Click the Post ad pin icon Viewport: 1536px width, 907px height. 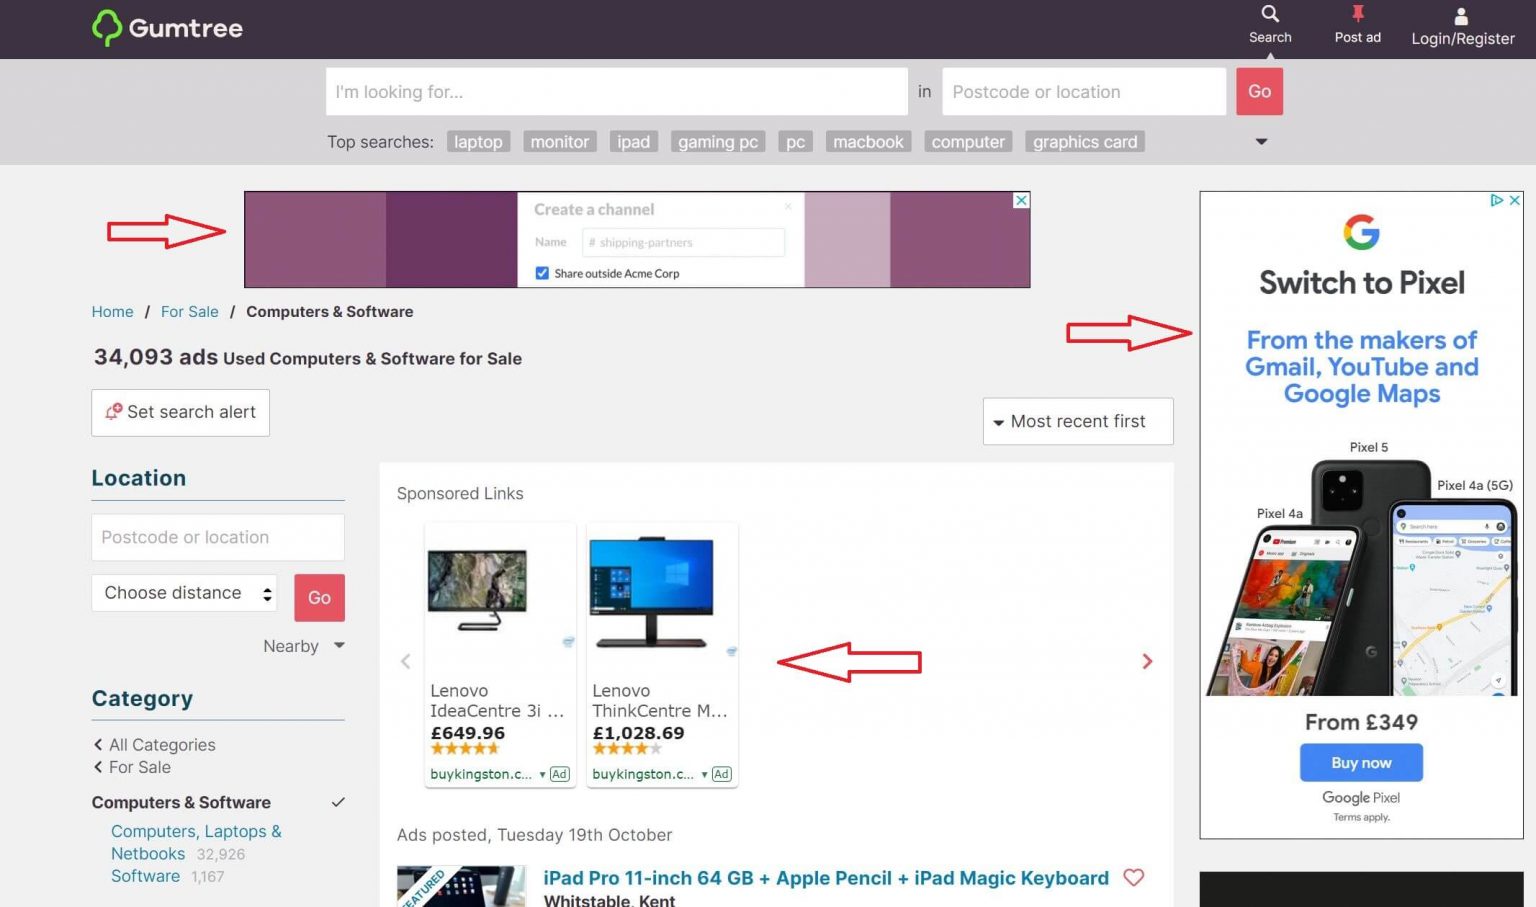[x=1356, y=14]
